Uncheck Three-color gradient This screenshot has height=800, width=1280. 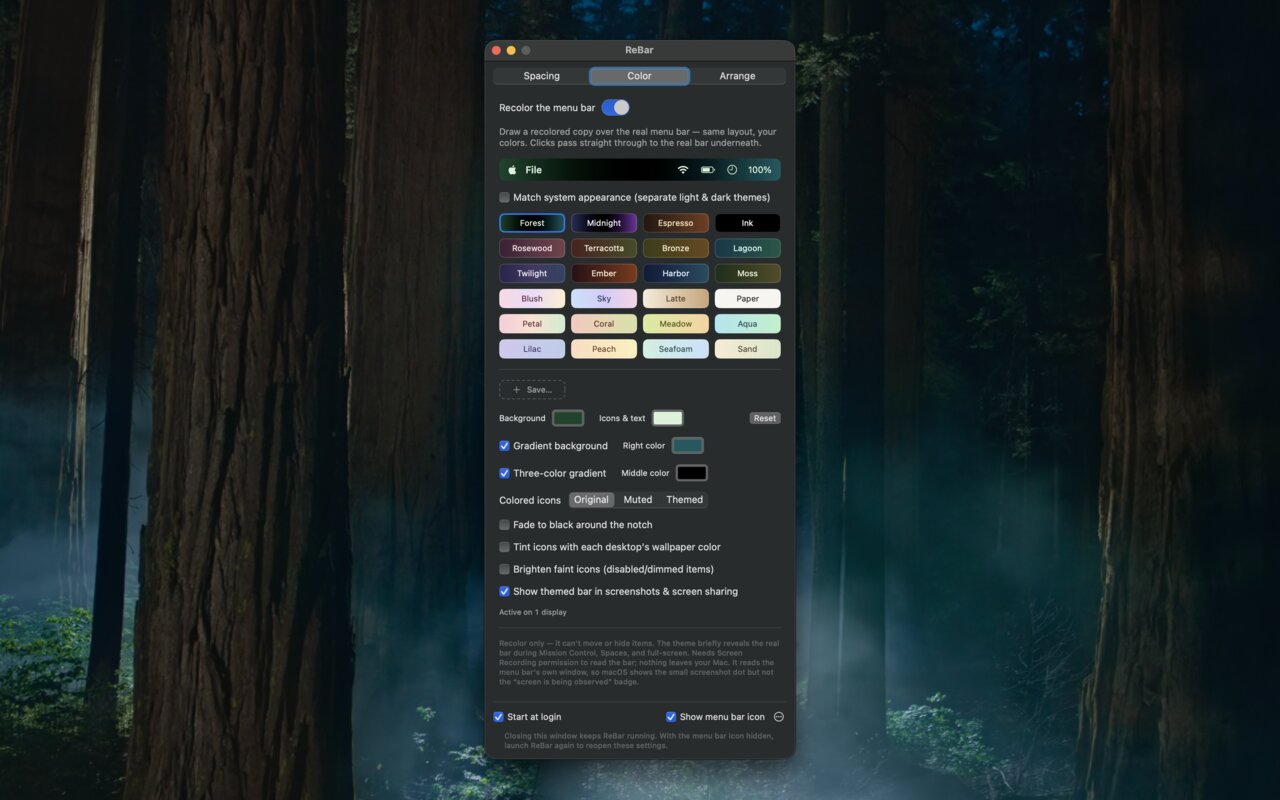[x=505, y=473]
